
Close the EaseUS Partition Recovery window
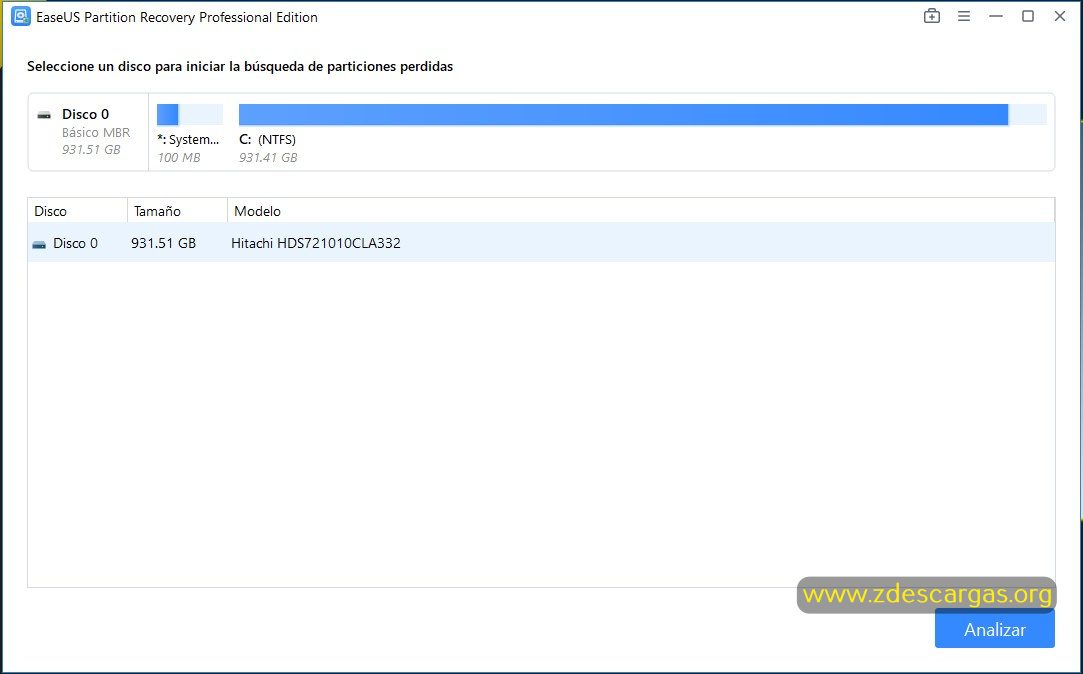[1060, 17]
